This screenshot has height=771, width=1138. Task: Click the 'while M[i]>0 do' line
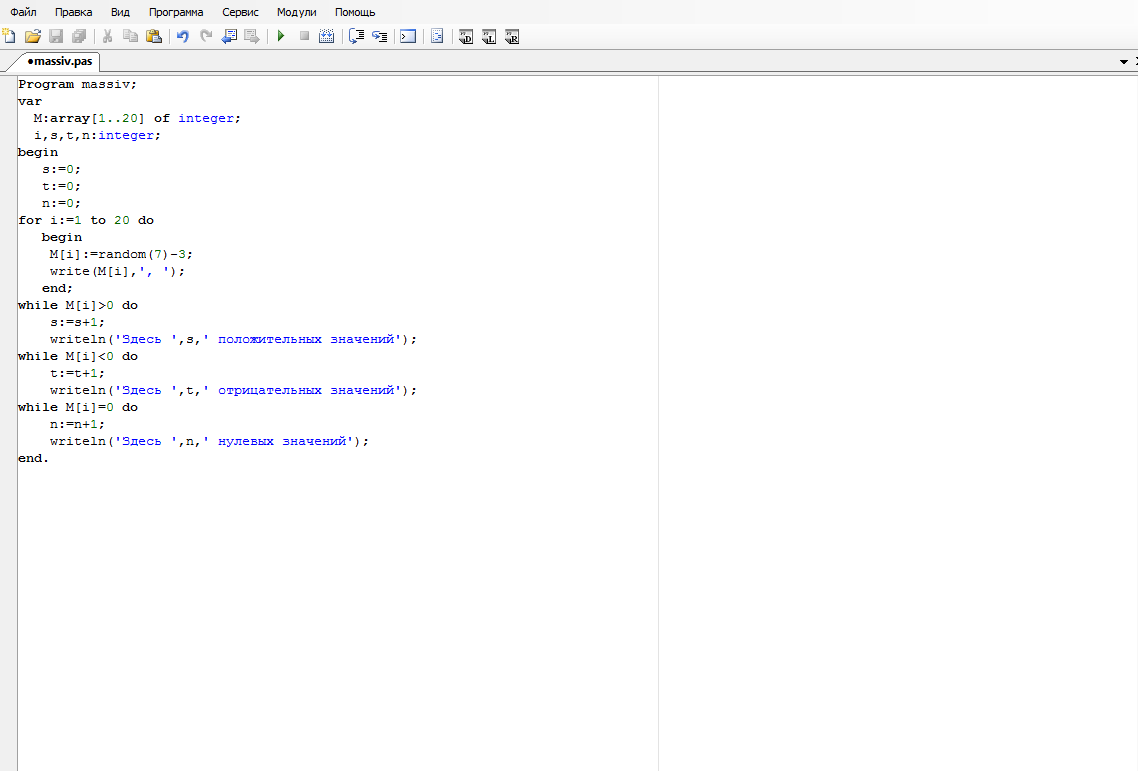click(78, 306)
